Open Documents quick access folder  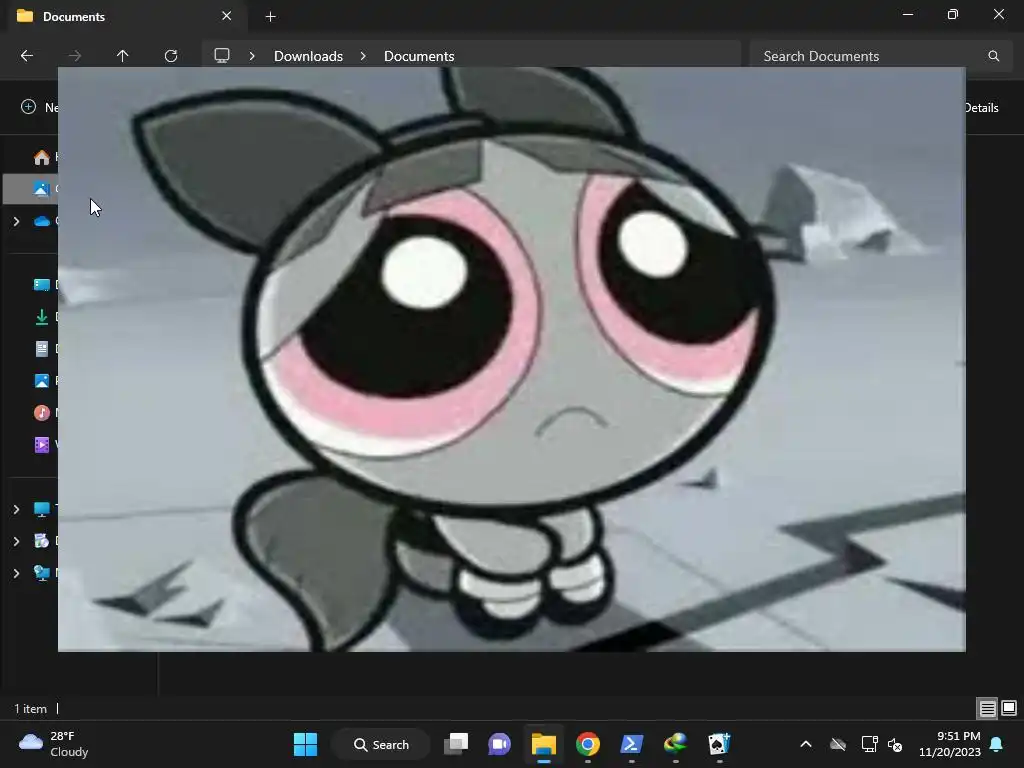click(42, 349)
